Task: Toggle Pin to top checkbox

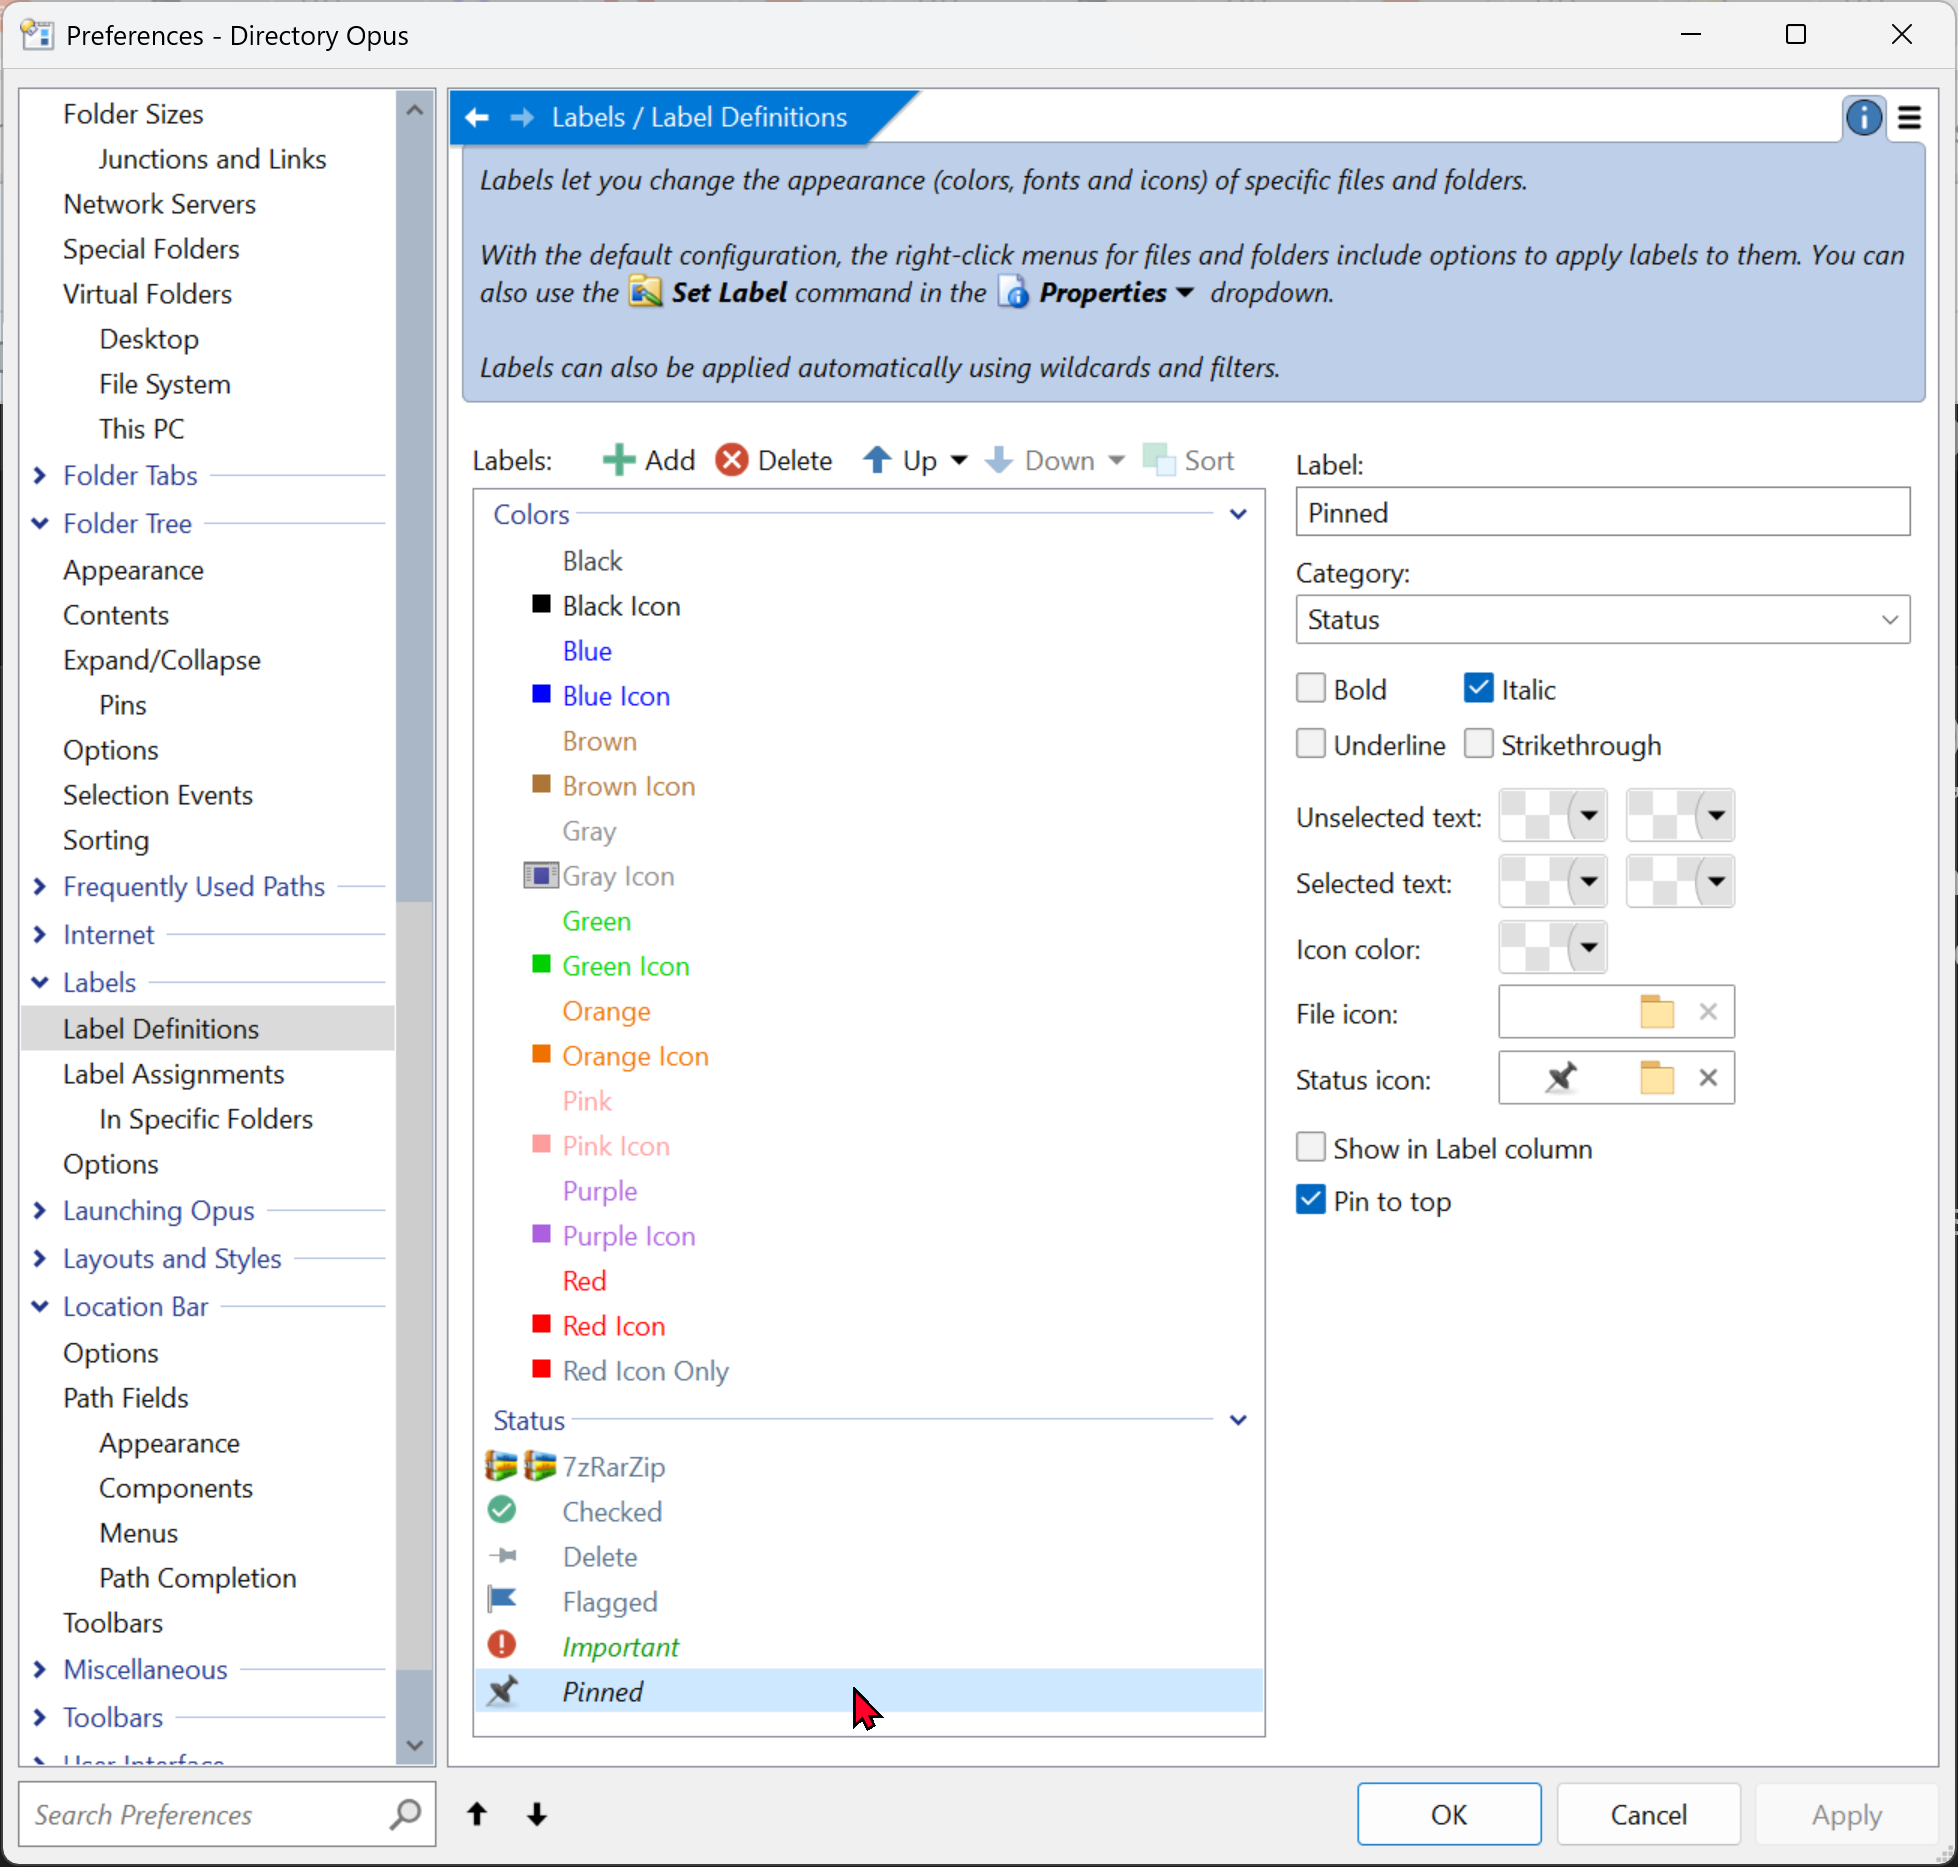Action: (1311, 1200)
